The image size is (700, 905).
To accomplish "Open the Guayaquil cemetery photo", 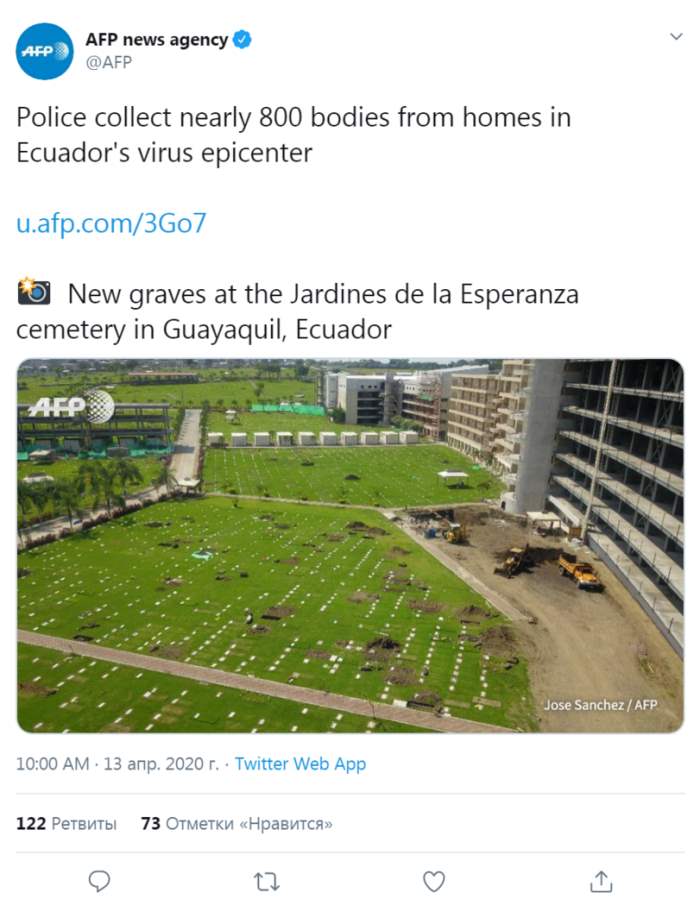I will (x=350, y=545).
